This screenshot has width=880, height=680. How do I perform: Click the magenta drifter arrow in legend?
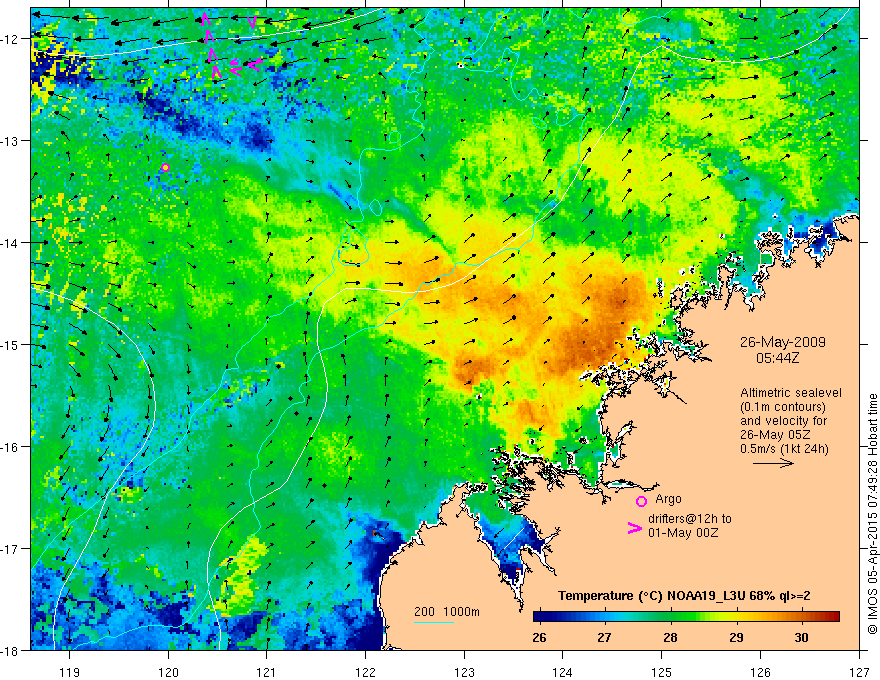[635, 528]
